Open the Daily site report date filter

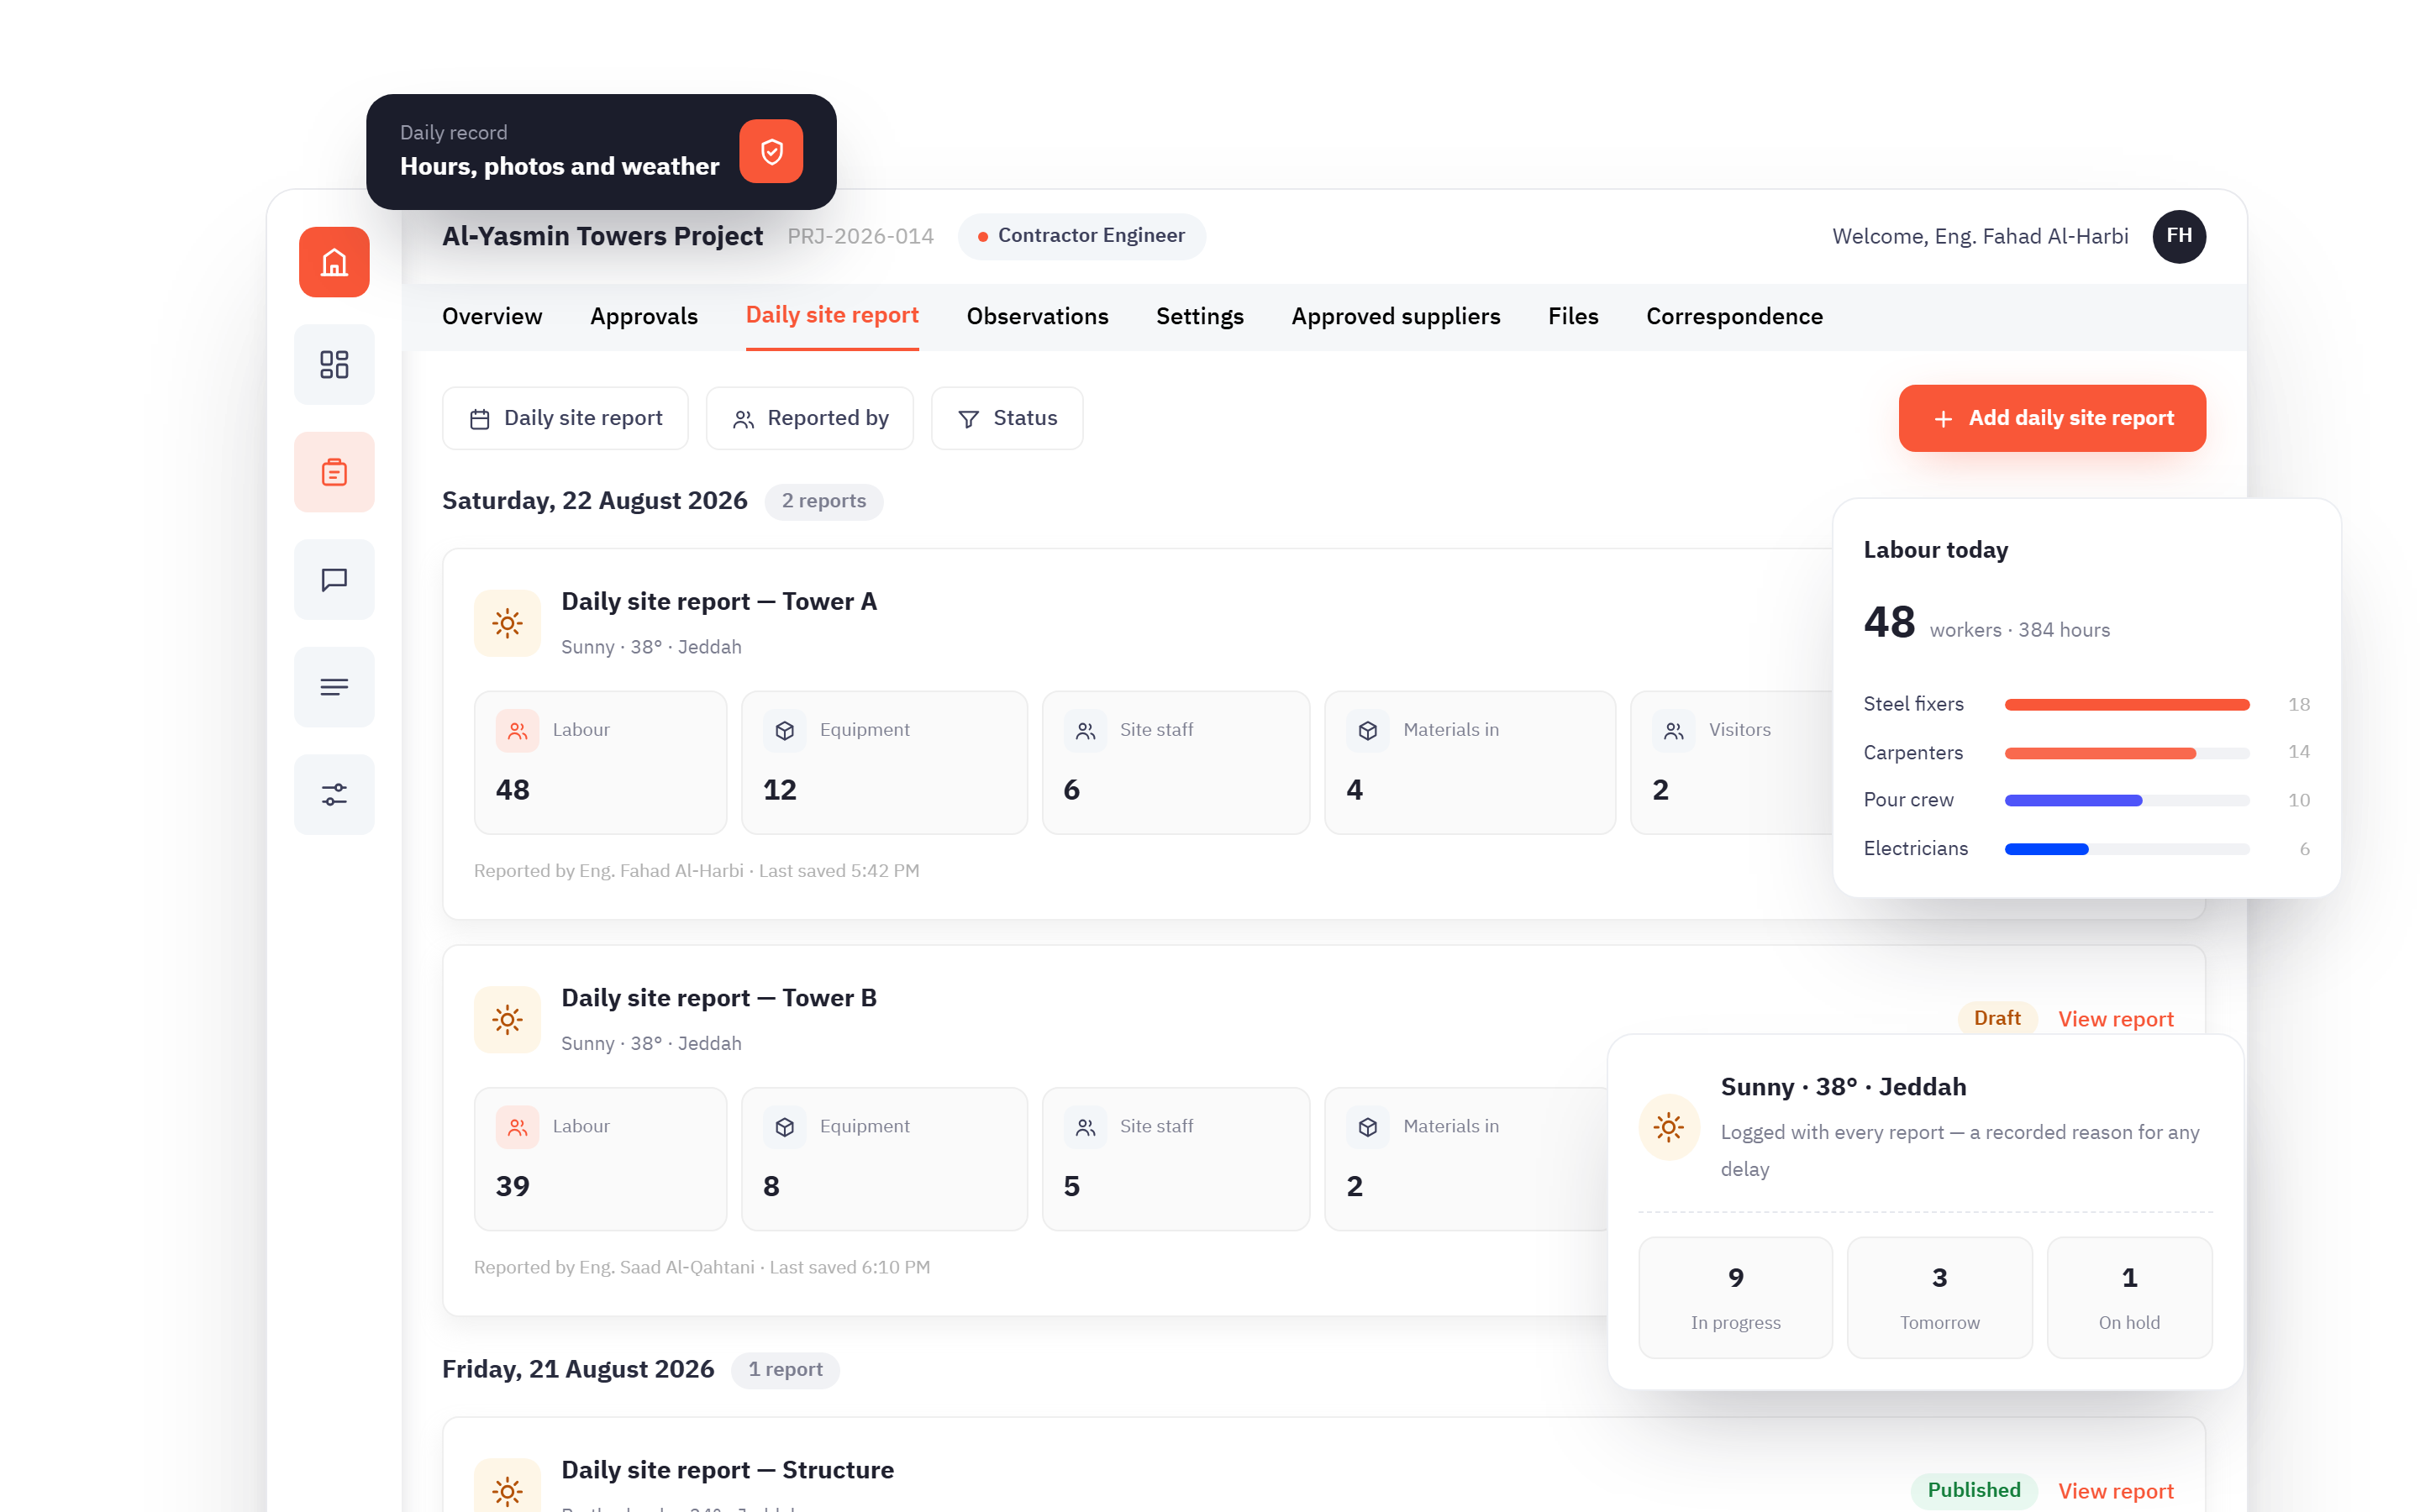[x=565, y=418]
